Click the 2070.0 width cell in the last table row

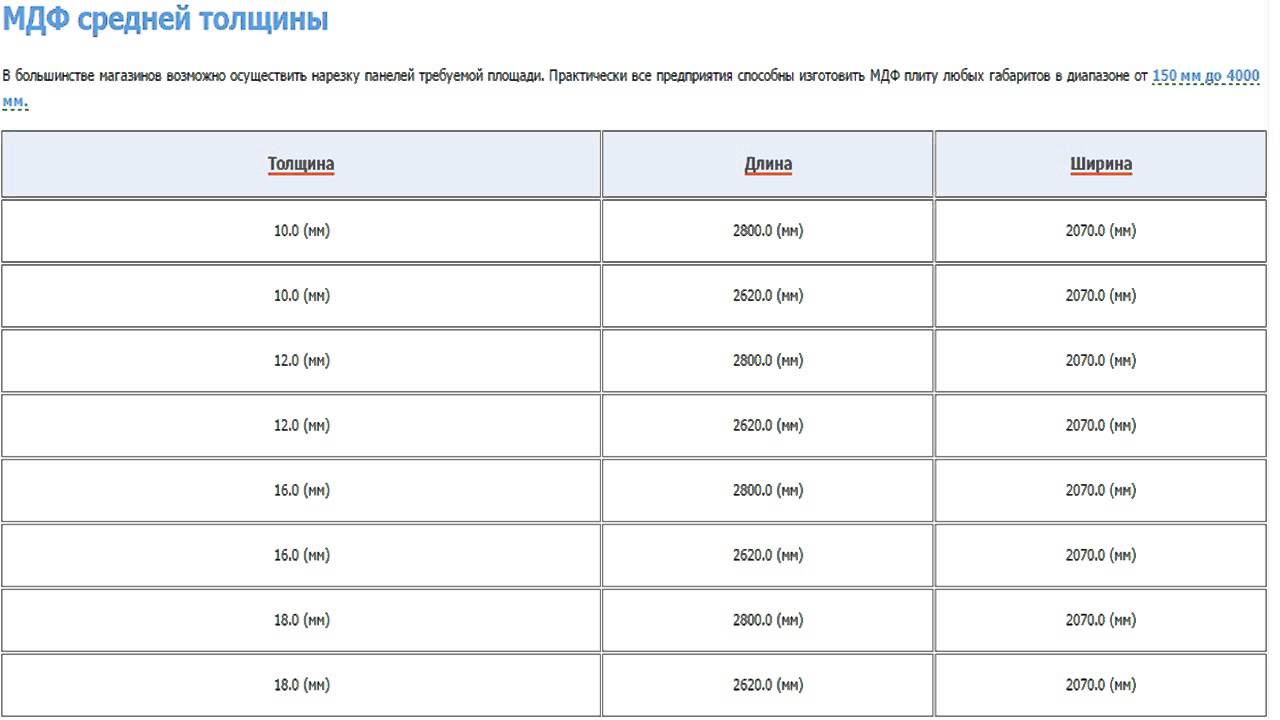tap(1101, 686)
